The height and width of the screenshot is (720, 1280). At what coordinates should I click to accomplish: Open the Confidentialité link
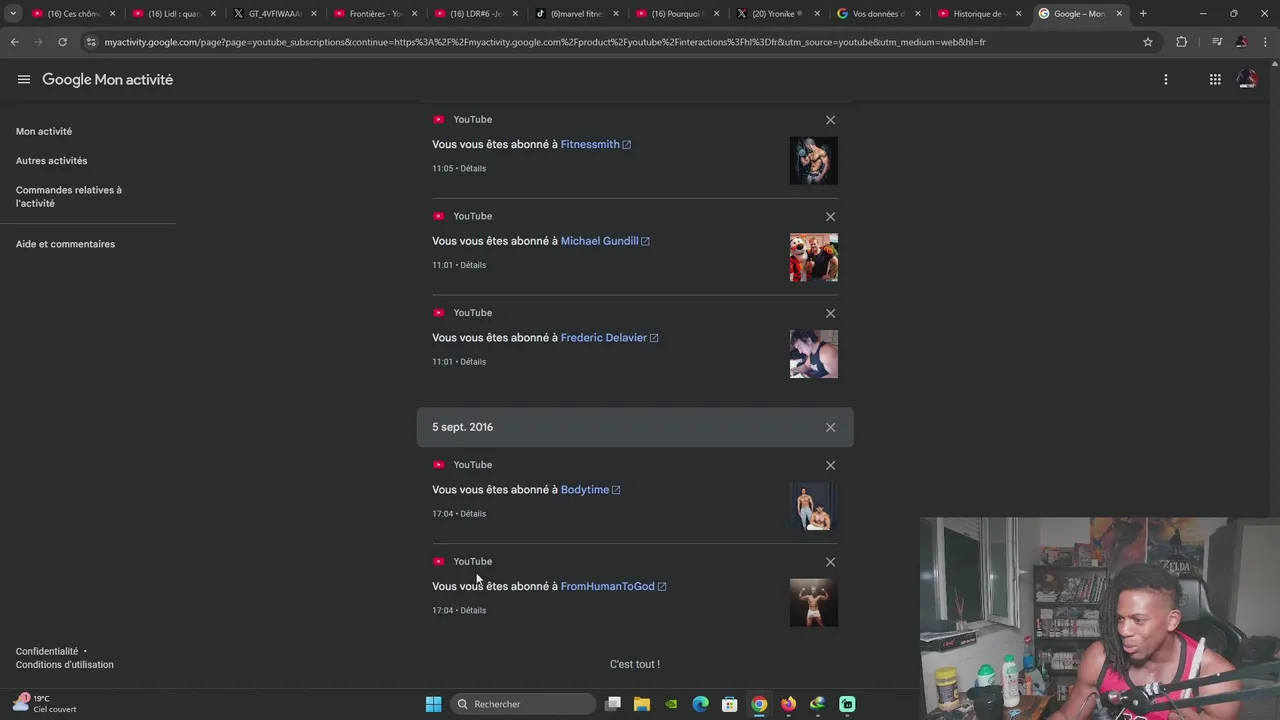[47, 651]
